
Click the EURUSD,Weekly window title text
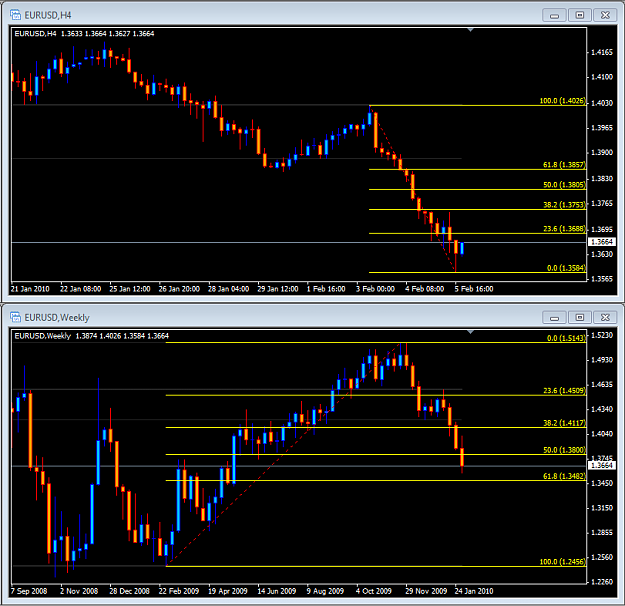tap(57, 318)
